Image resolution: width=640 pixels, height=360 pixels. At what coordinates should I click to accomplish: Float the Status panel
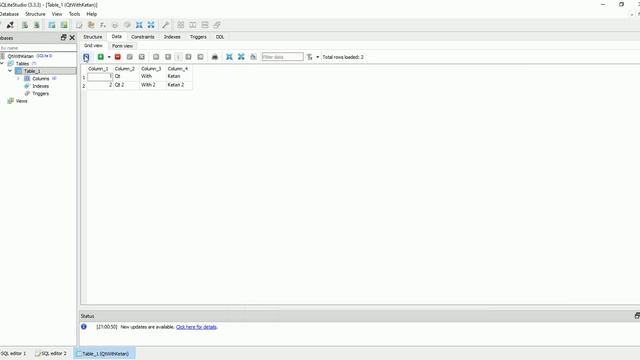[637, 316]
